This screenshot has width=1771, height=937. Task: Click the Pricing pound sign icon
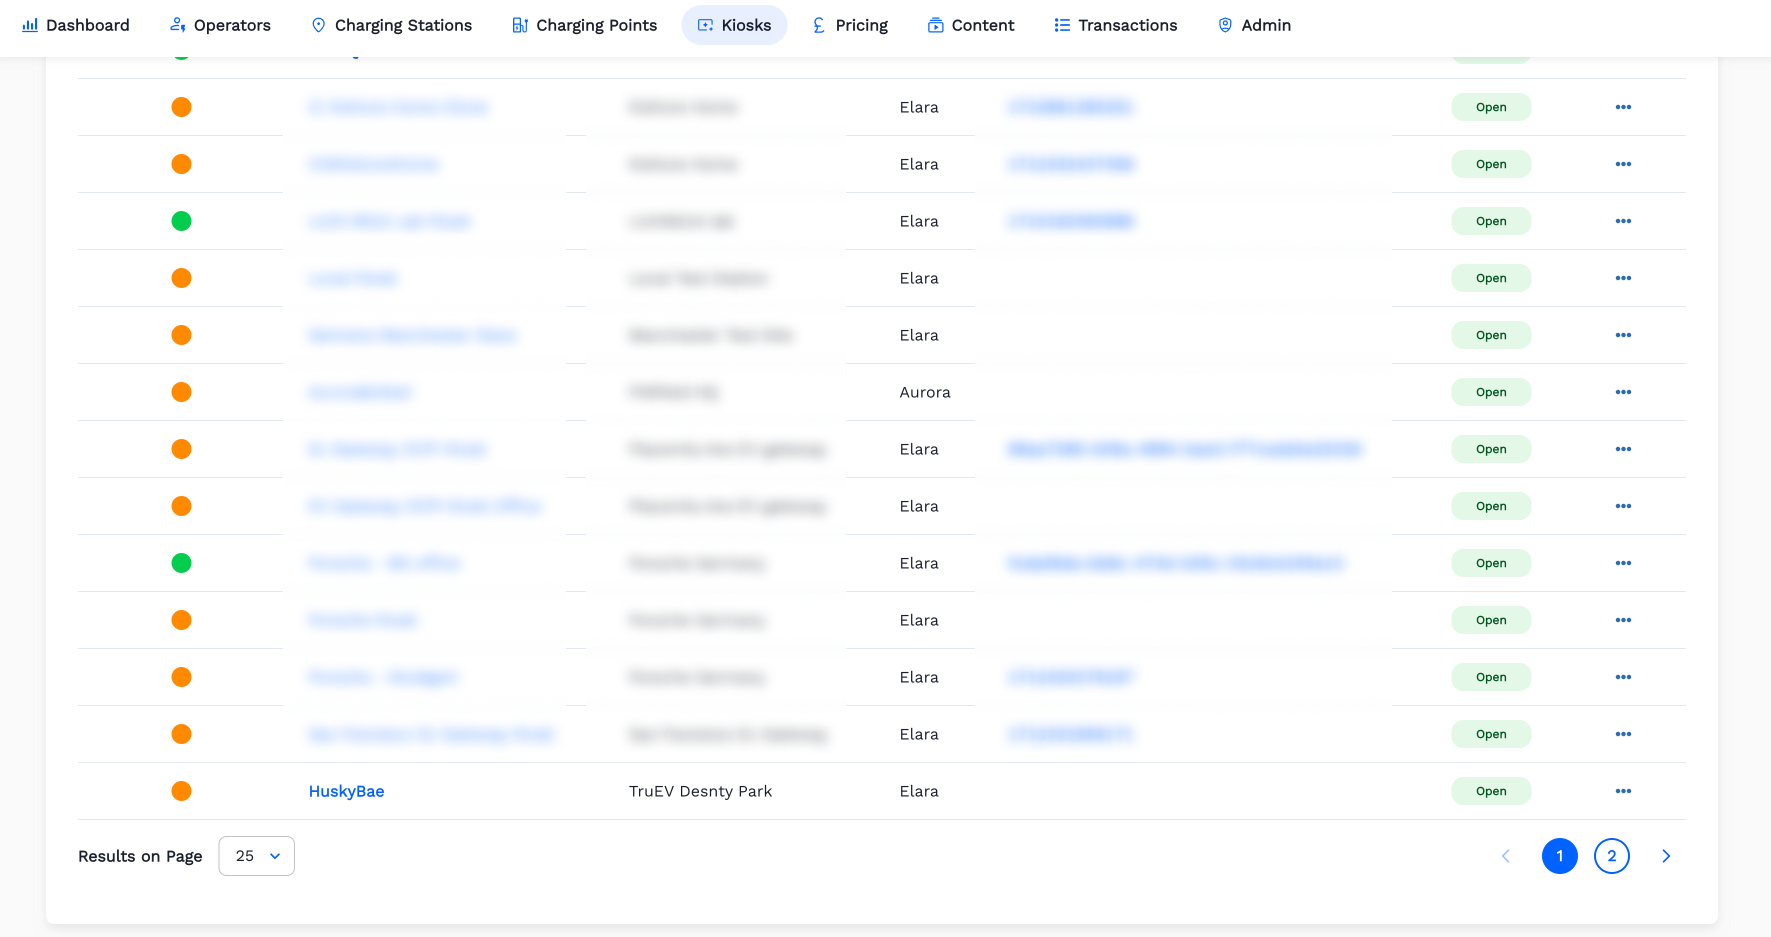[819, 25]
